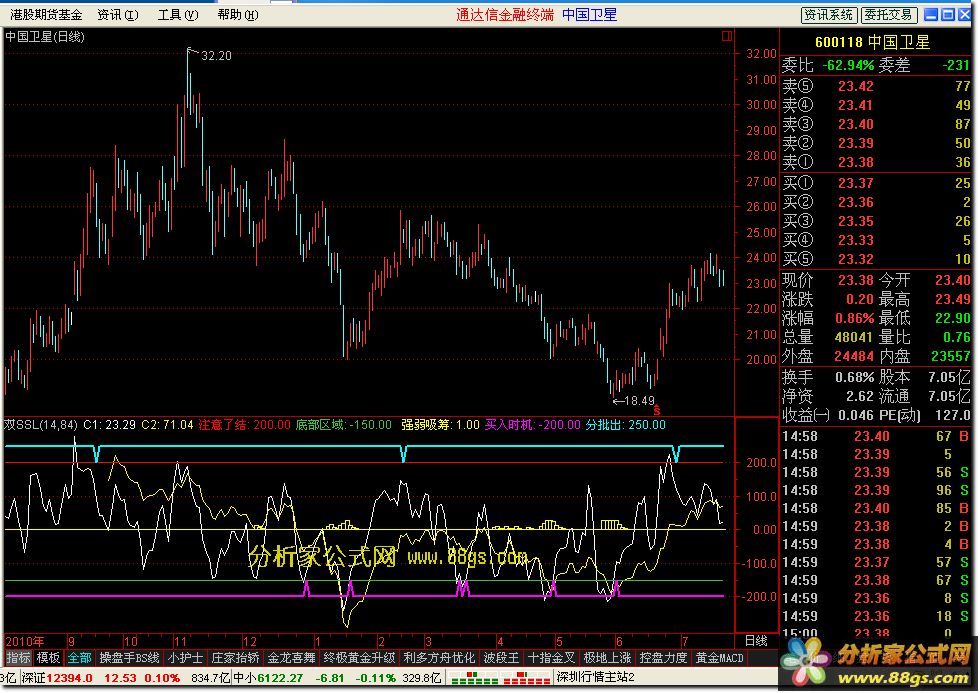This screenshot has height=693, width=980.
Task: Click the 卖⑤ price 23.42 row
Action: 876,86
